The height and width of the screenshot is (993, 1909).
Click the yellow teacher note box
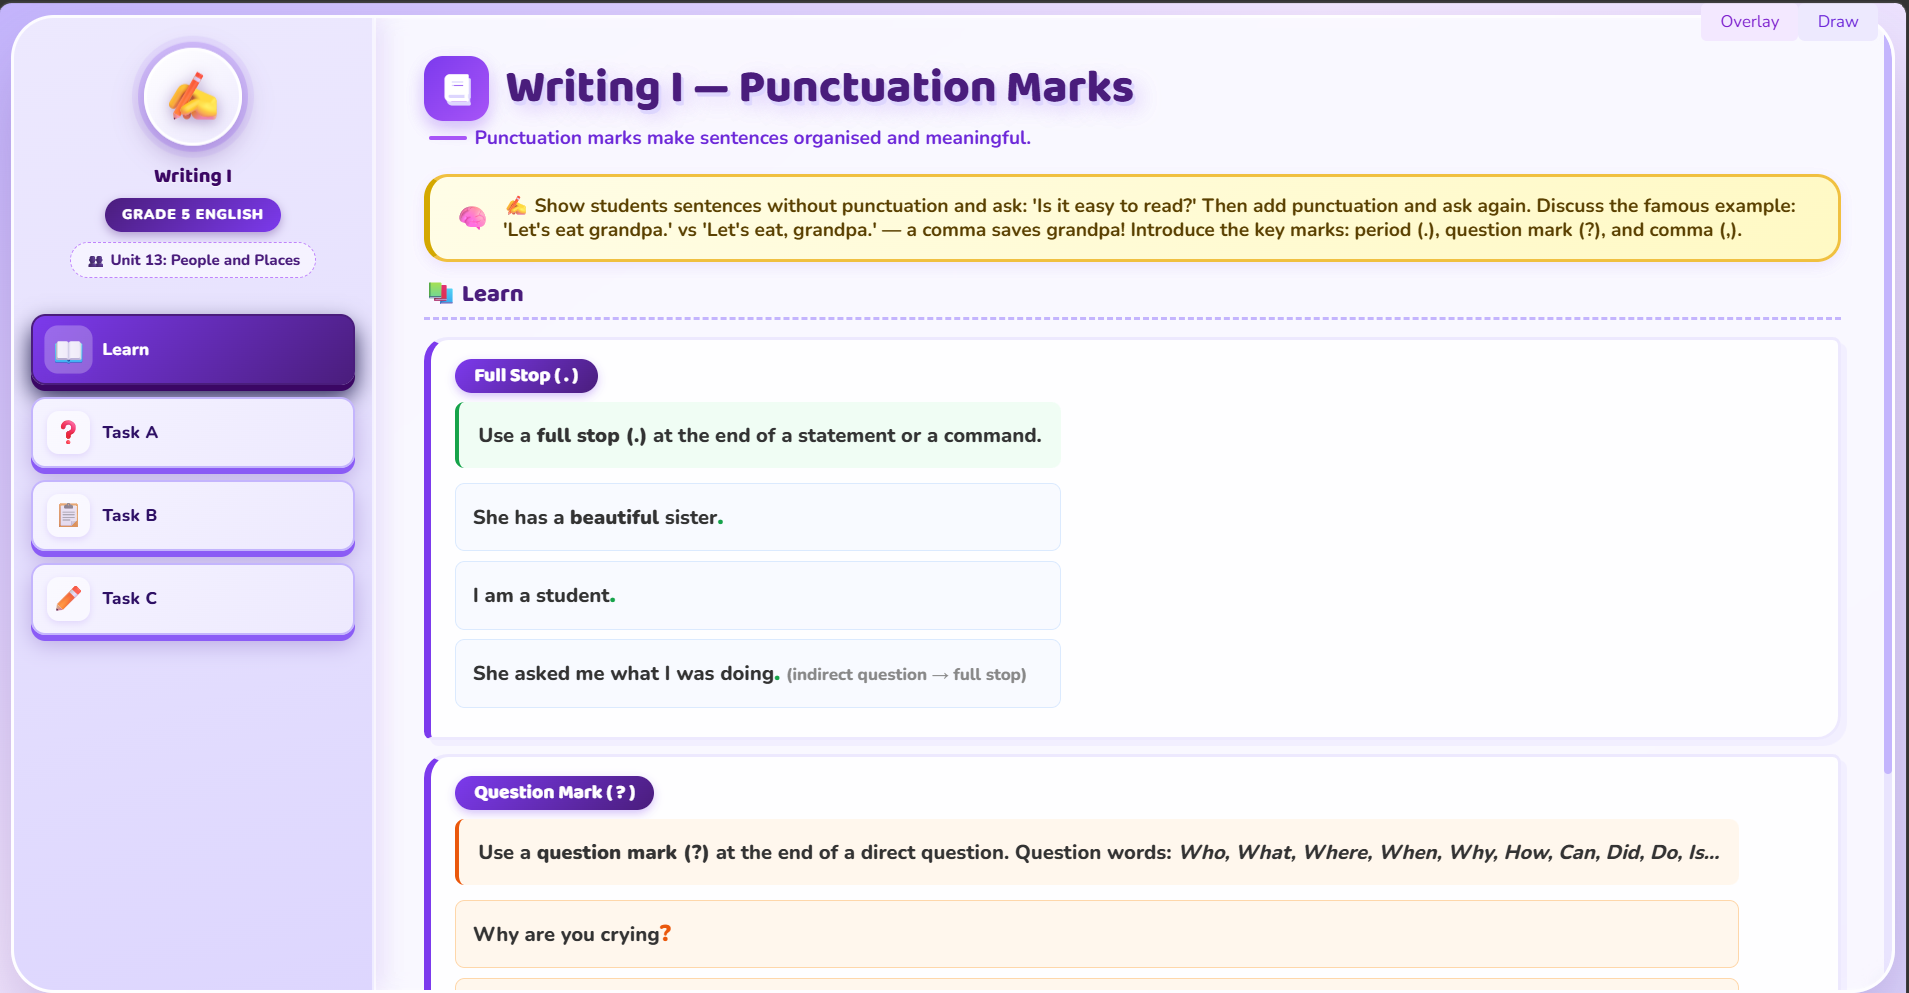[1132, 218]
